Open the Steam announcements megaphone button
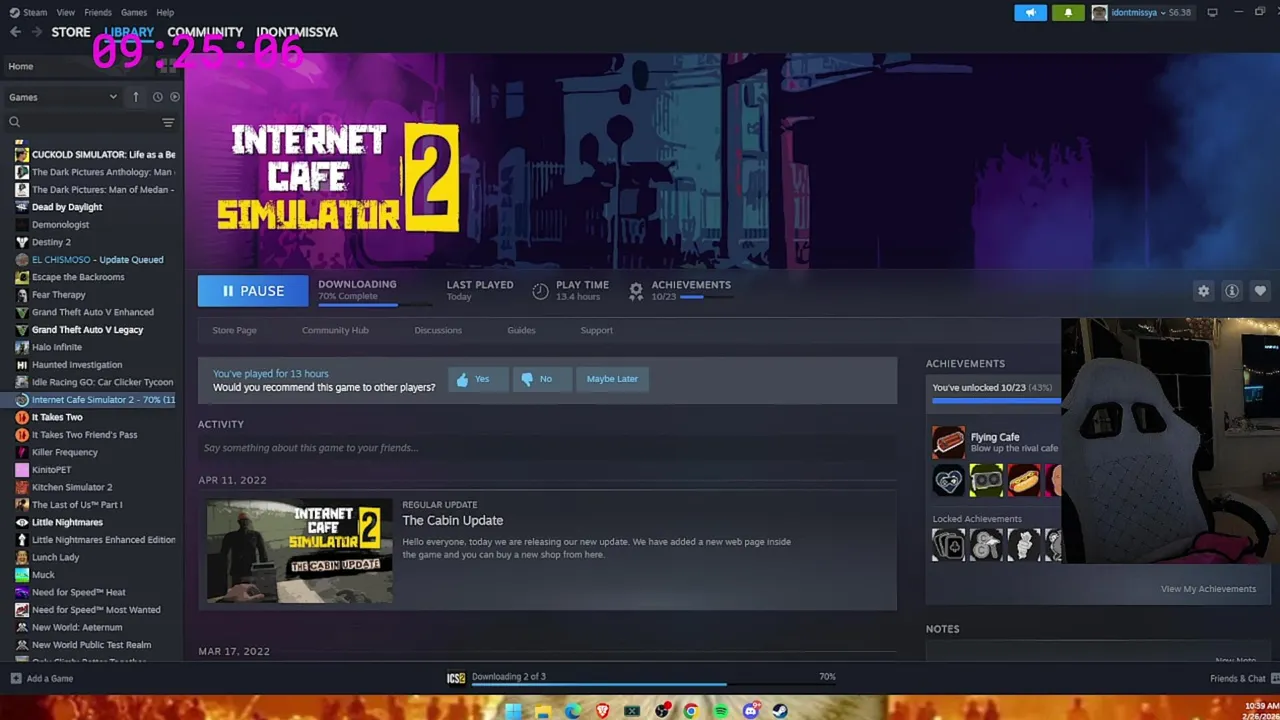 click(1030, 13)
